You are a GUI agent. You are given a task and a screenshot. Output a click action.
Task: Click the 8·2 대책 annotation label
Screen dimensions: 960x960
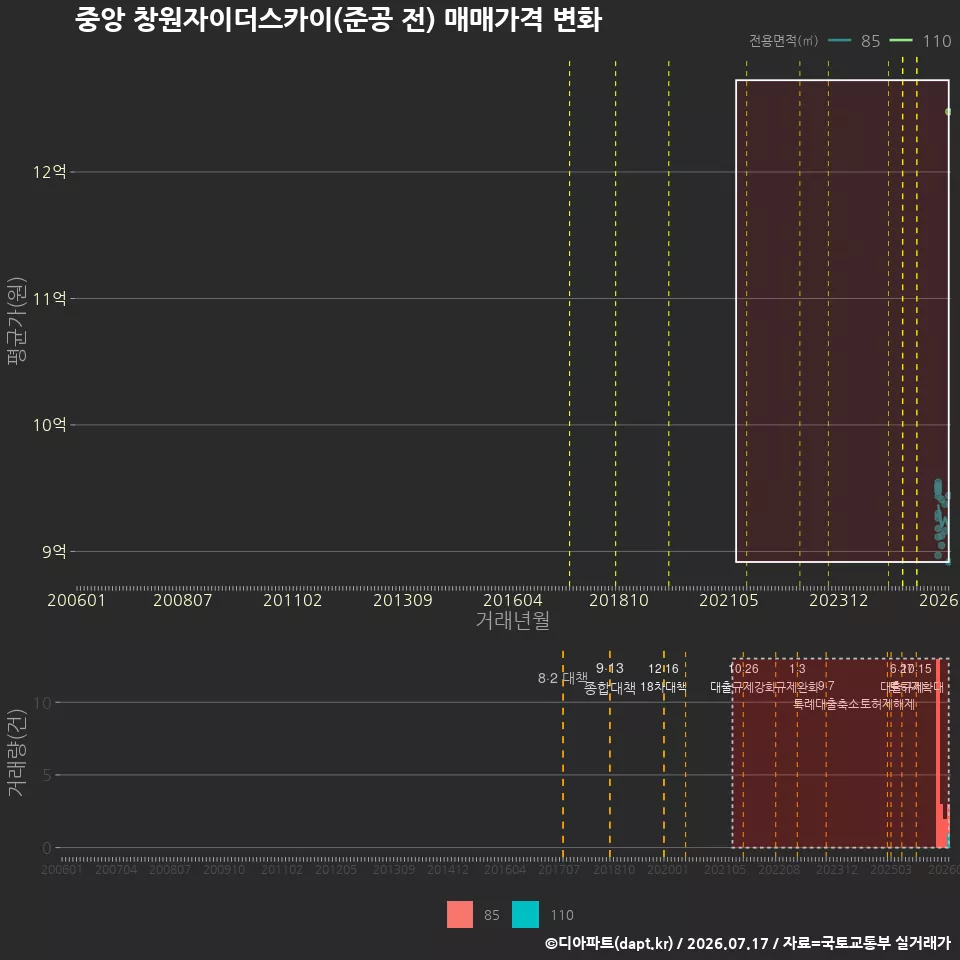point(562,678)
